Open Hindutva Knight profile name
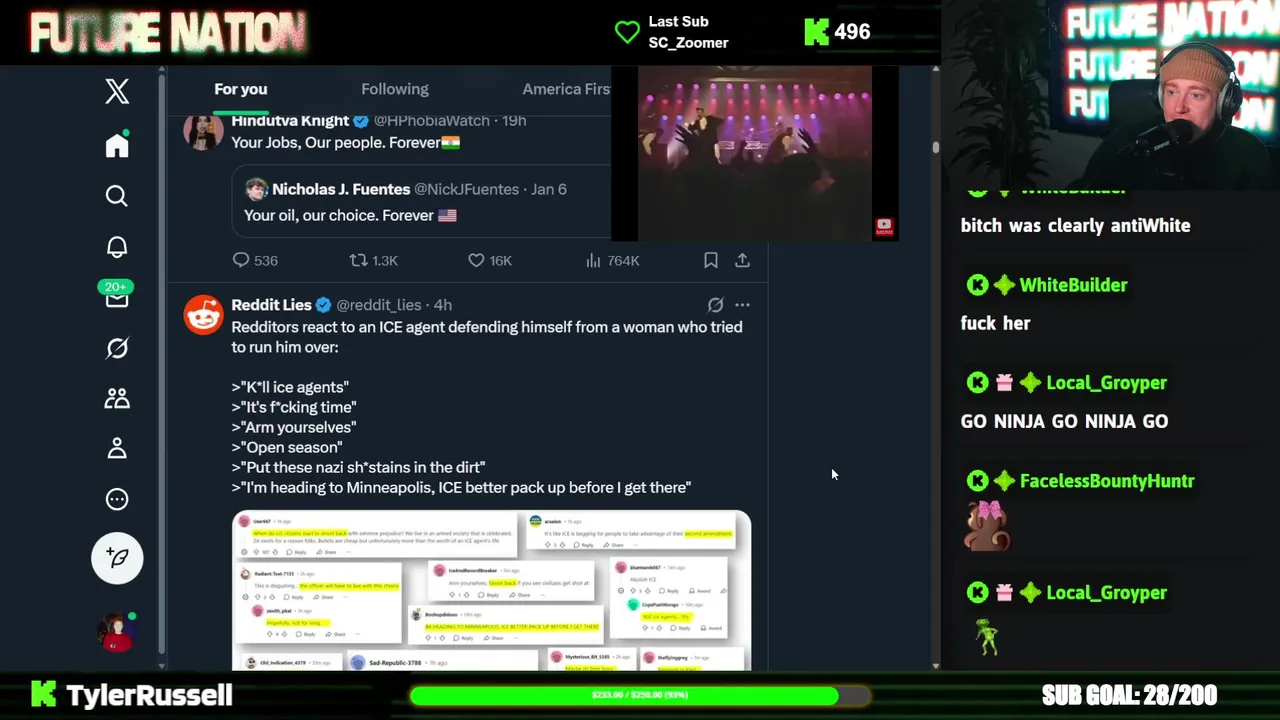This screenshot has width=1280, height=720. (290, 120)
